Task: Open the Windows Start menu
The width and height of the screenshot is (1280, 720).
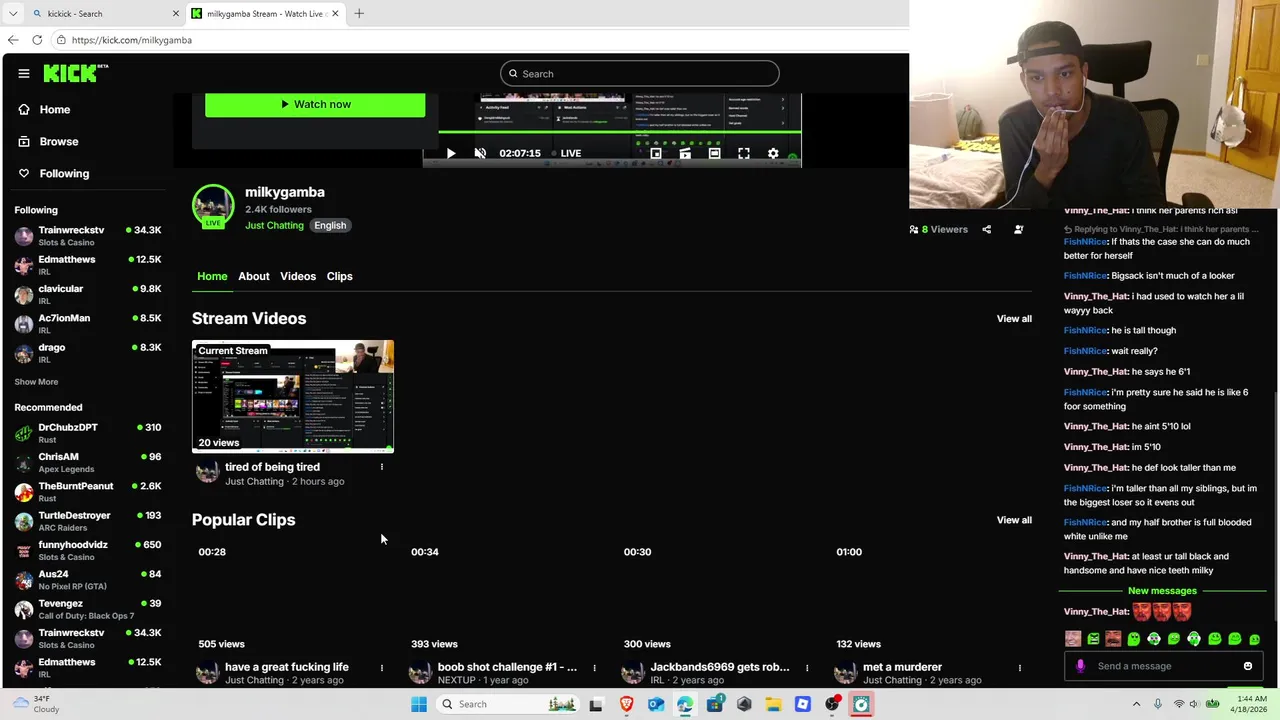Action: pyautogui.click(x=419, y=704)
